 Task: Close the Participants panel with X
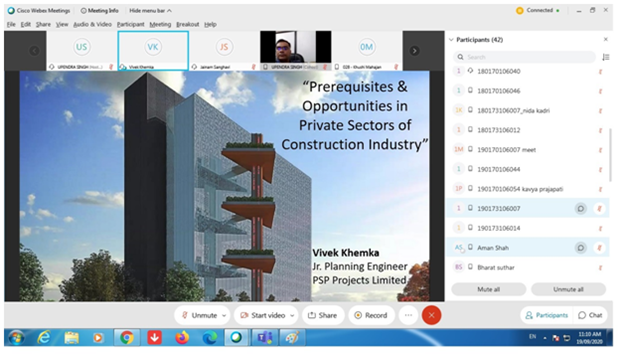[x=606, y=39]
